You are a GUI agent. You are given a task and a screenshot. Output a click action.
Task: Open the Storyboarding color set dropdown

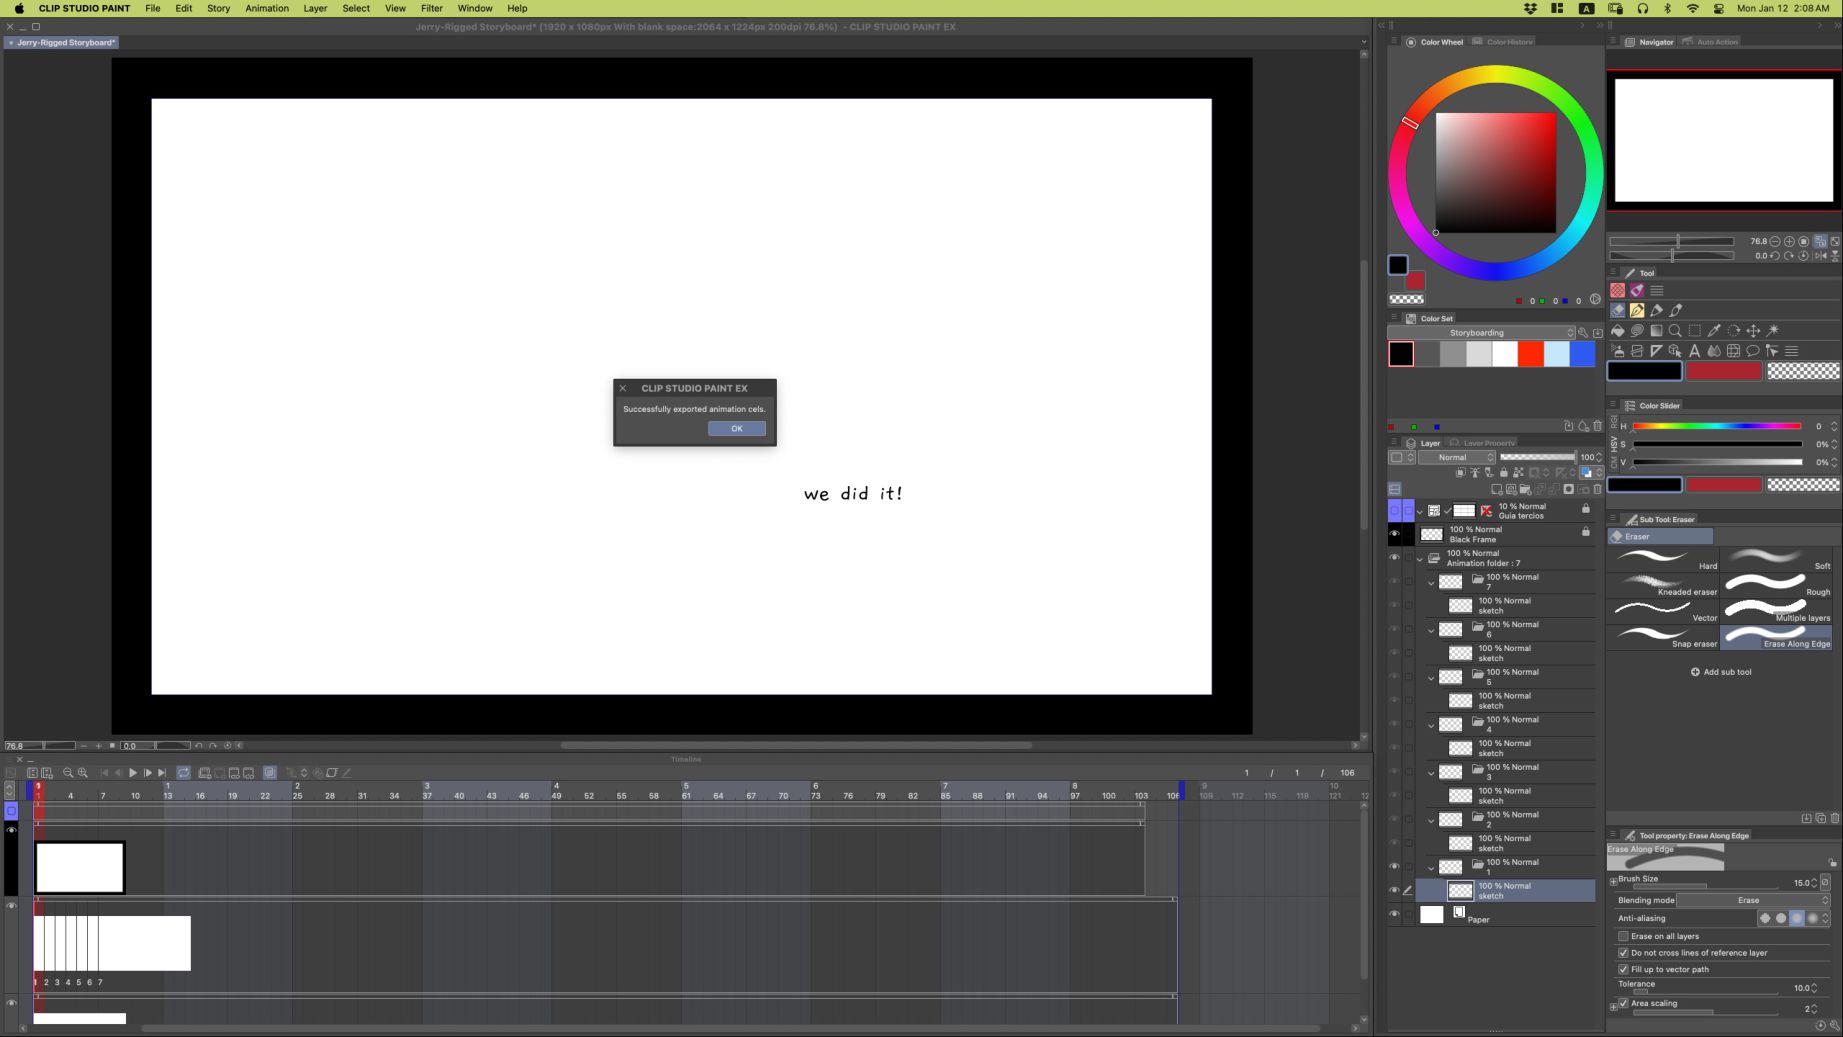point(1481,333)
